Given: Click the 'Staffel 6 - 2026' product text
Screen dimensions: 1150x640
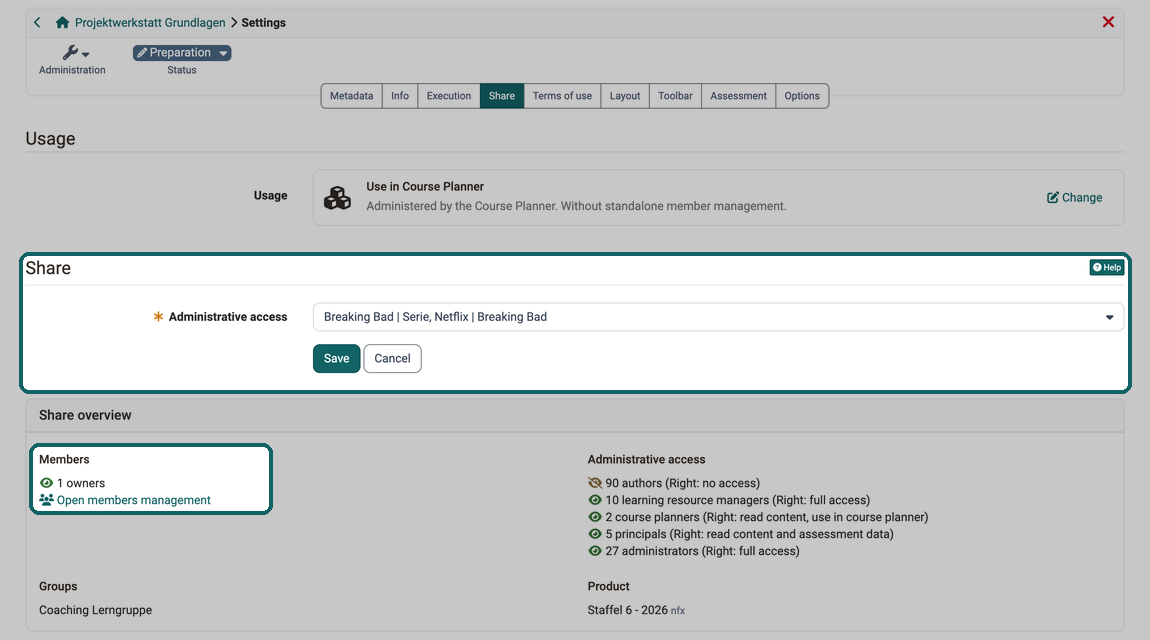Looking at the screenshot, I should [x=628, y=610].
